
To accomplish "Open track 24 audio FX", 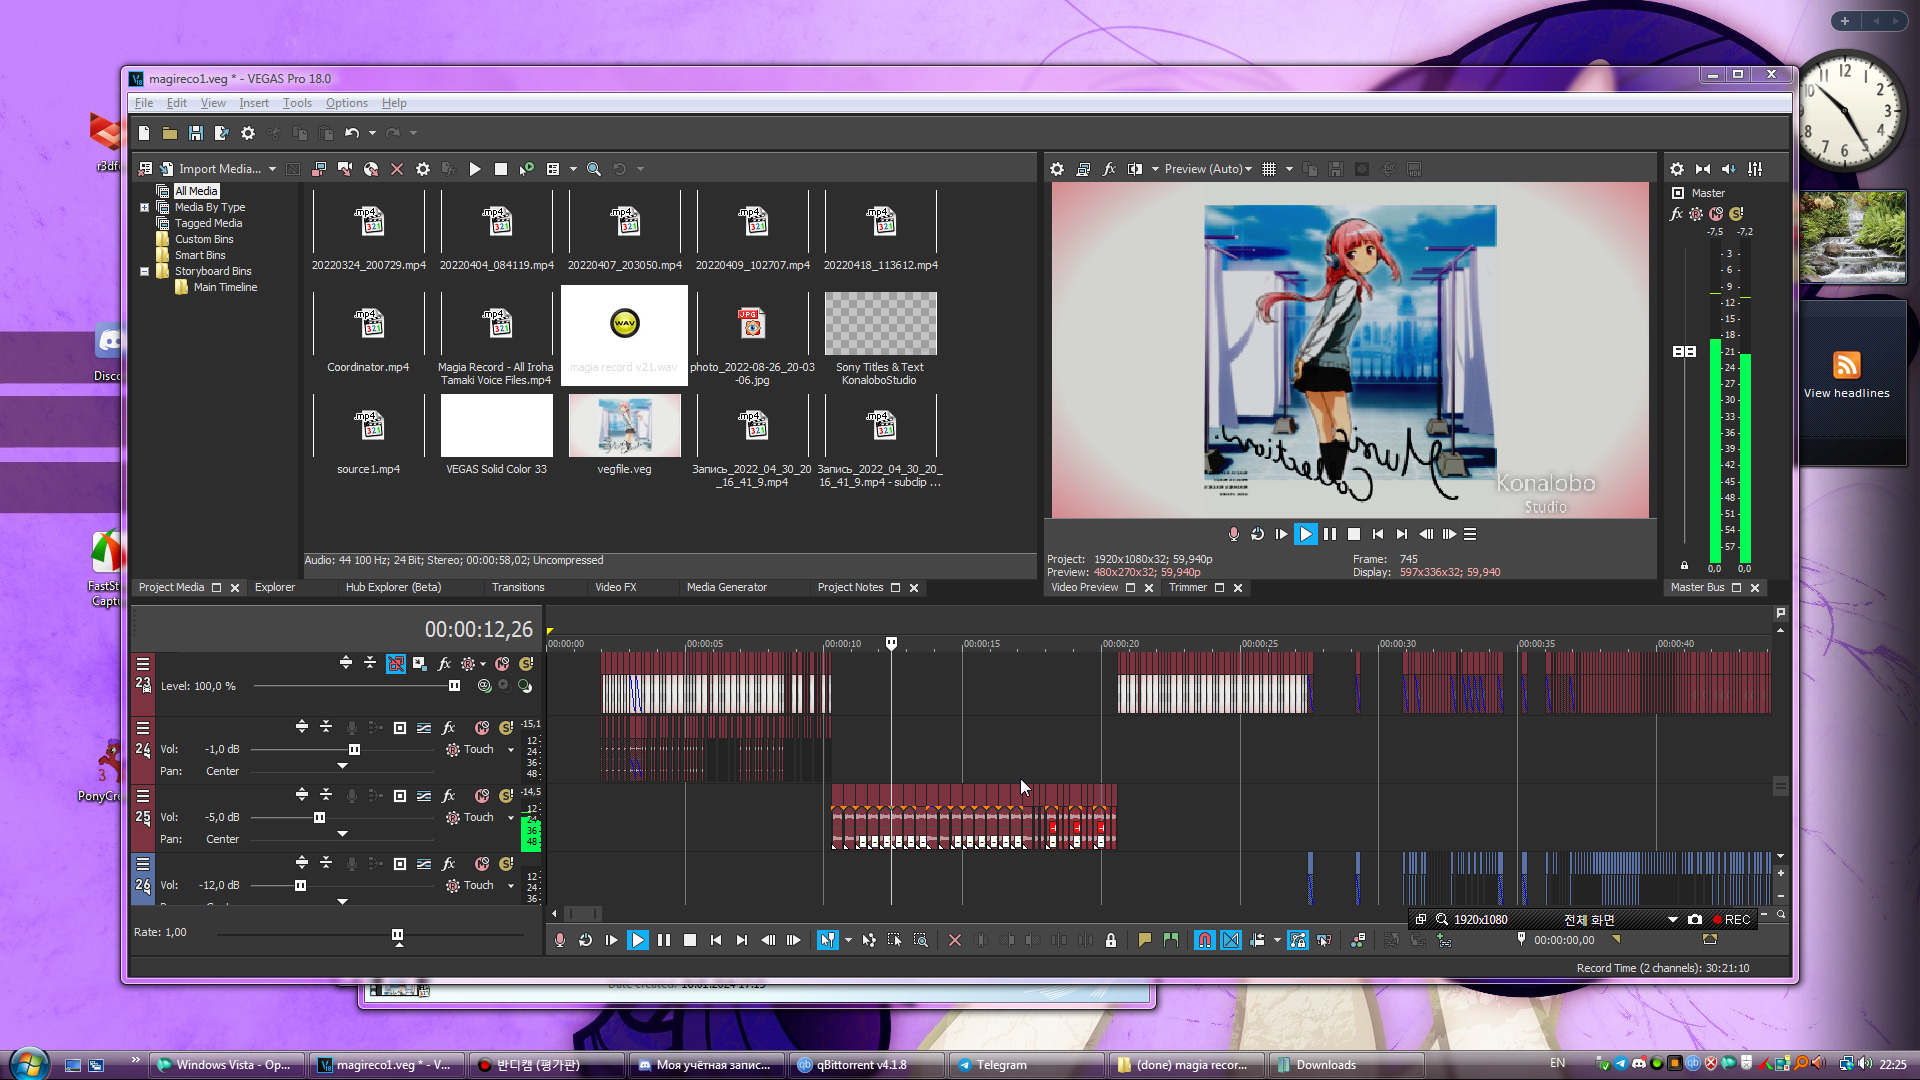I will click(449, 728).
